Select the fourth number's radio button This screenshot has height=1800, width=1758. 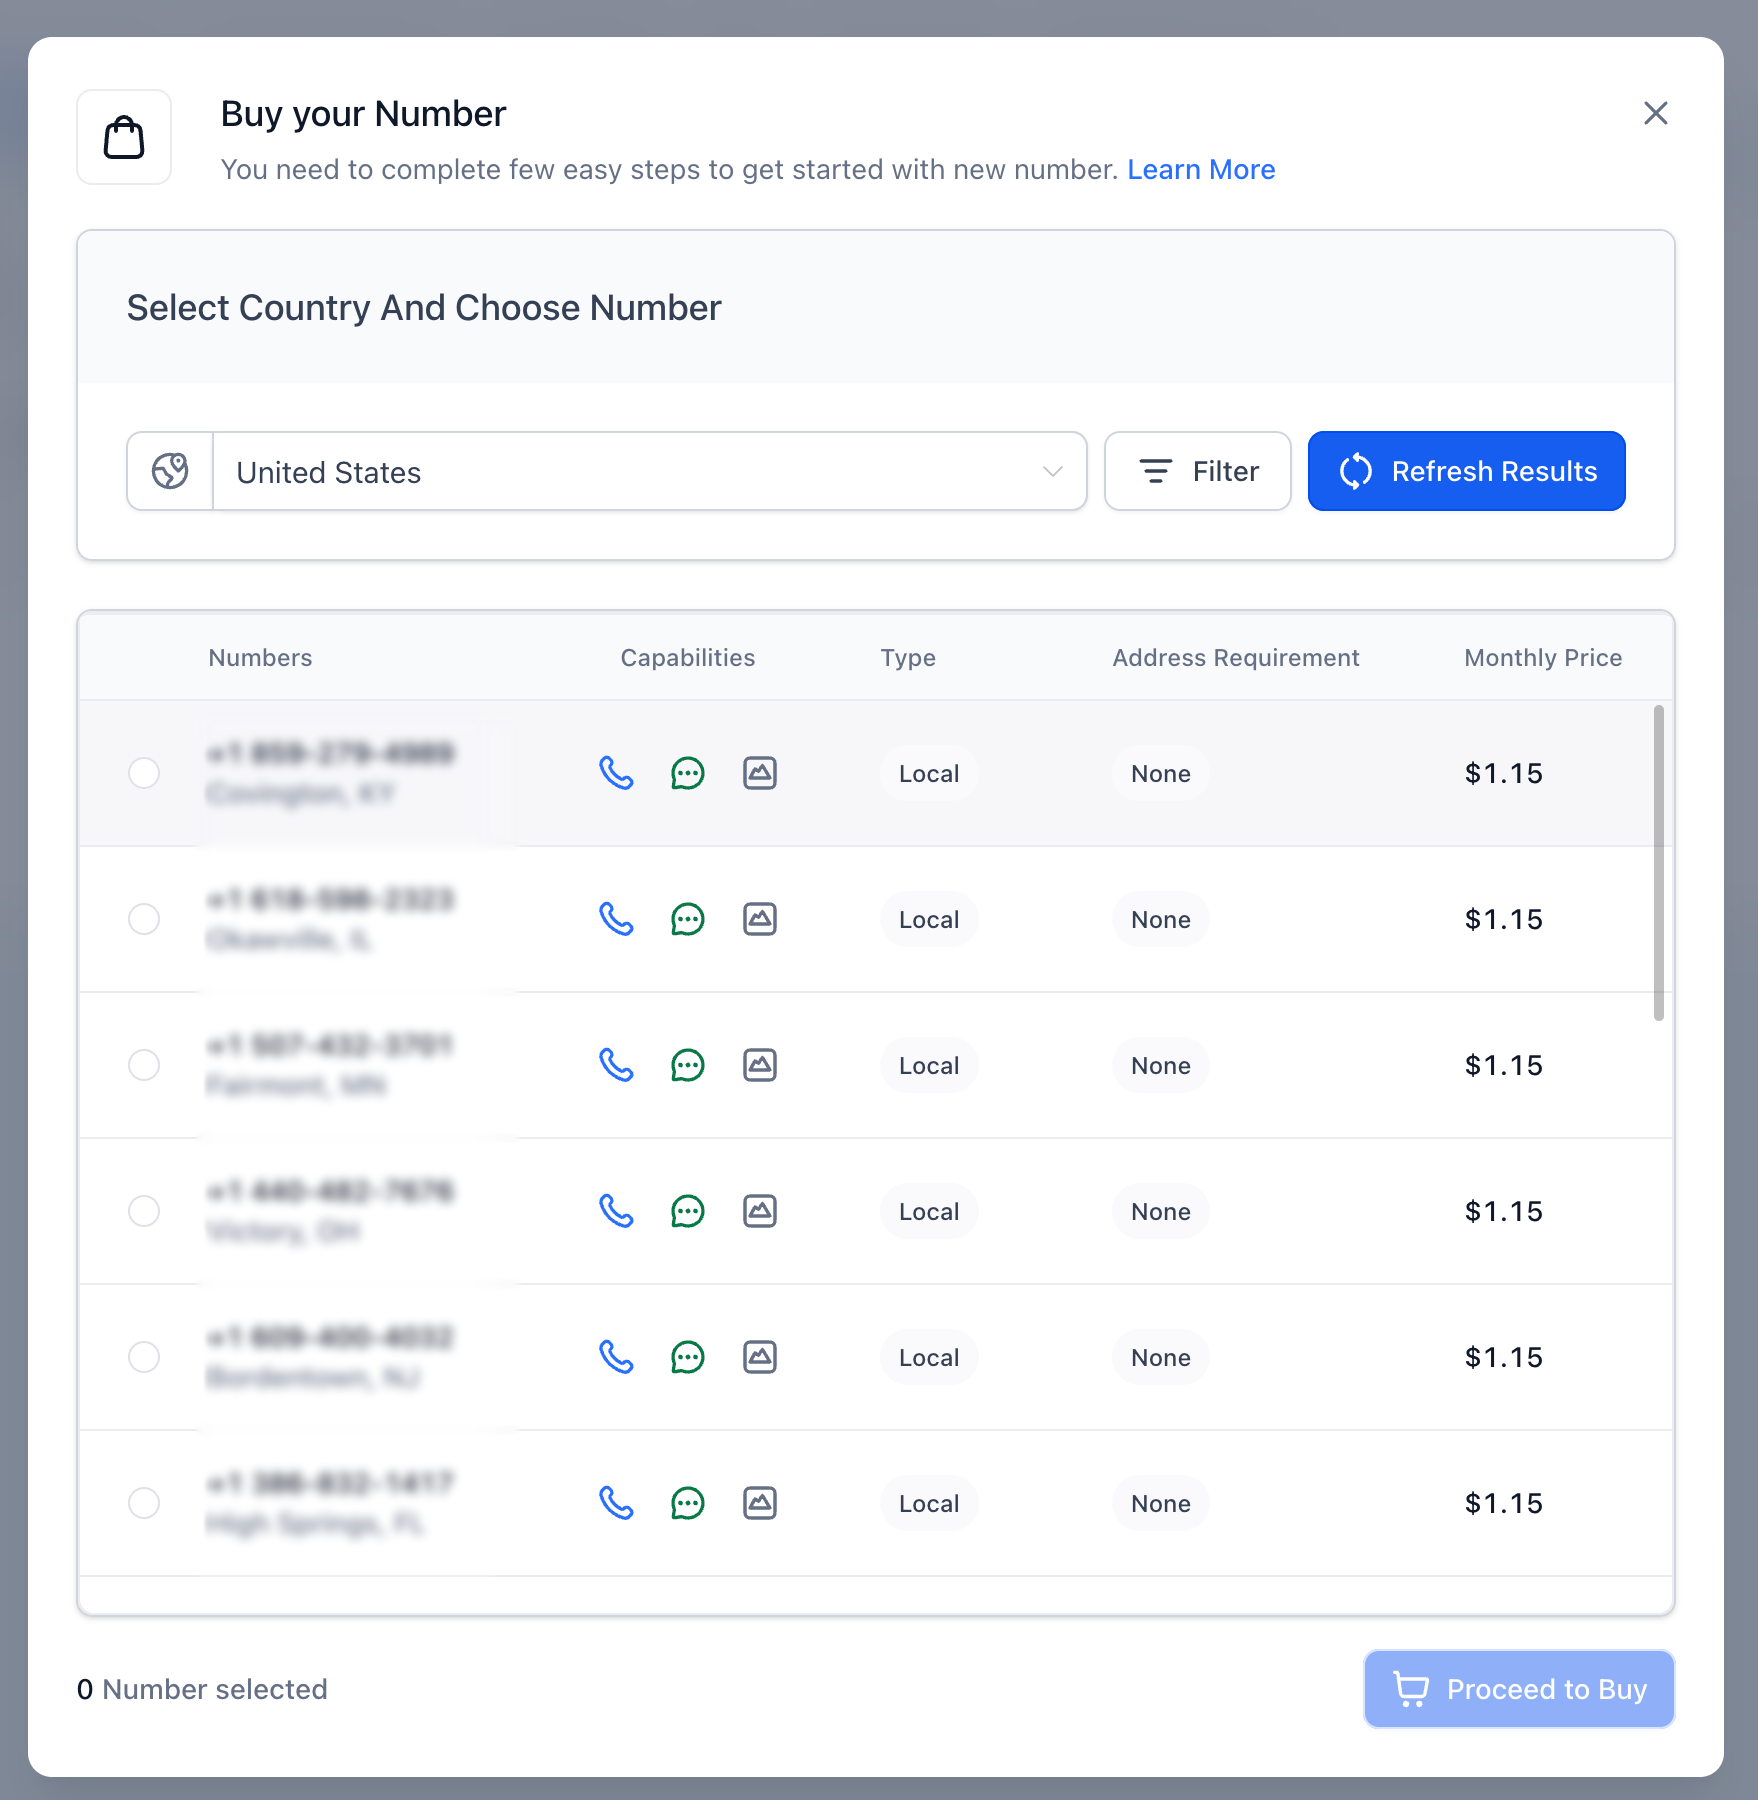tap(144, 1211)
